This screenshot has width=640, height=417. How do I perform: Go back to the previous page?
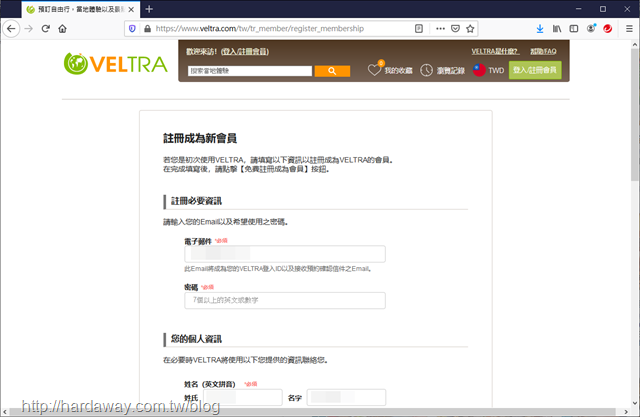[11, 29]
